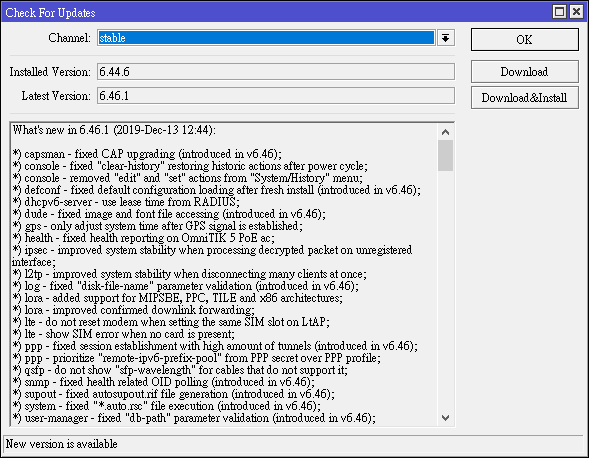
Task: Click the "New version is available" status text
Action: coord(62,444)
